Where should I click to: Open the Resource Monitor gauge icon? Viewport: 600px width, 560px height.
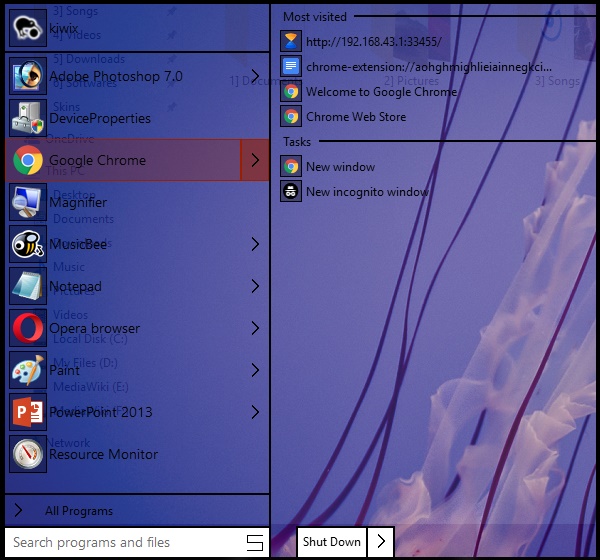tap(28, 454)
